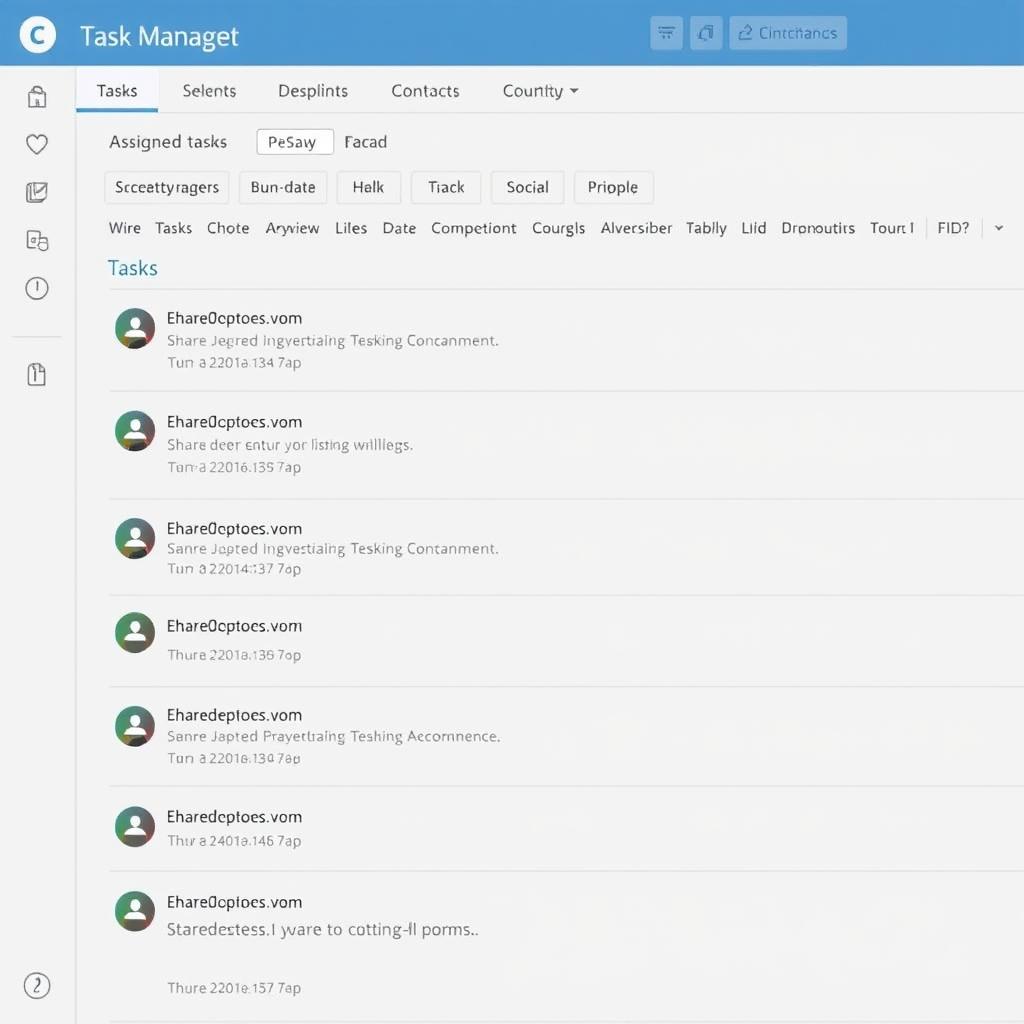
Task: Click the Cintcitancs share button
Action: [x=788, y=33]
